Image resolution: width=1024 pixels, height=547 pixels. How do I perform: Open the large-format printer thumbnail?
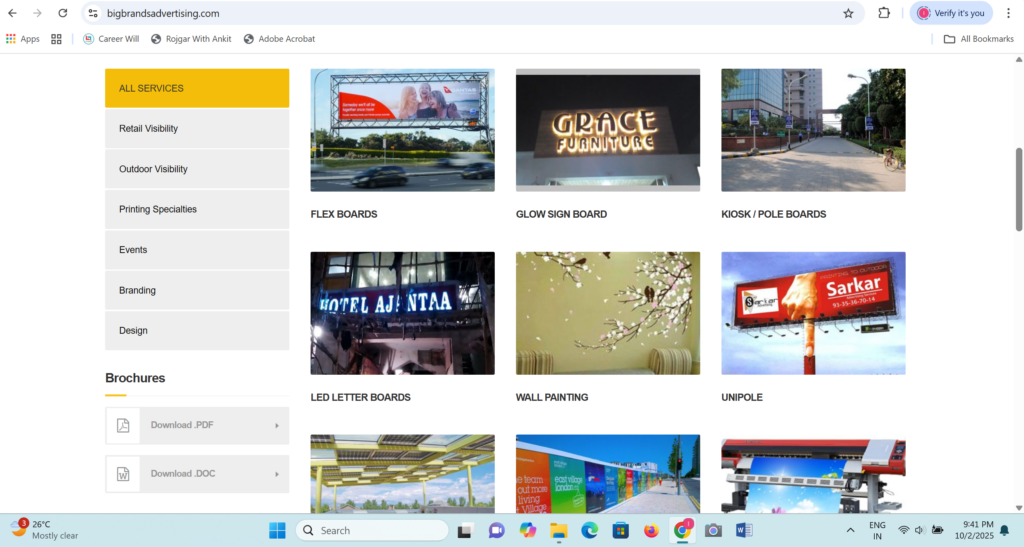coord(813,474)
